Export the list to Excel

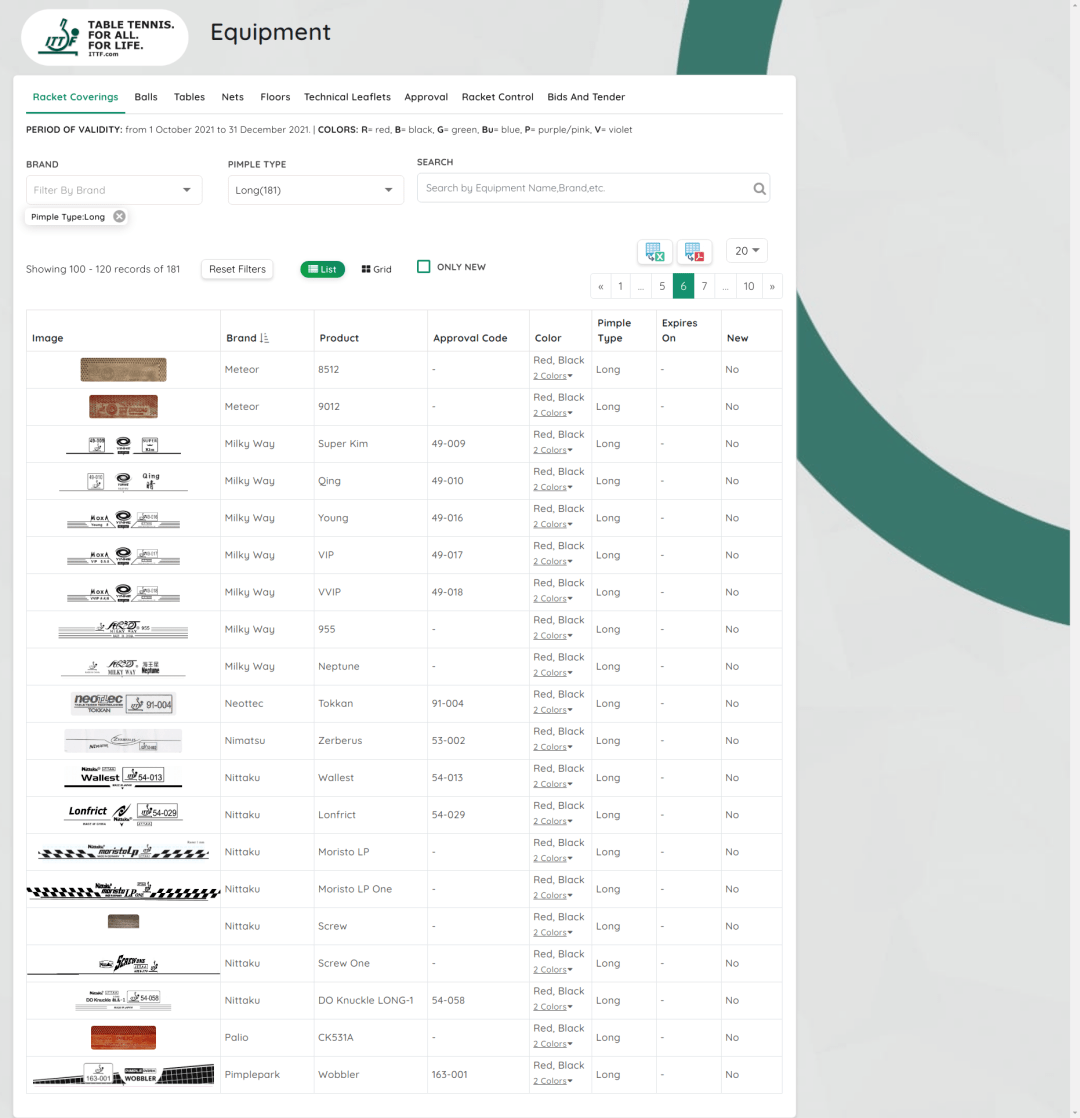(655, 252)
